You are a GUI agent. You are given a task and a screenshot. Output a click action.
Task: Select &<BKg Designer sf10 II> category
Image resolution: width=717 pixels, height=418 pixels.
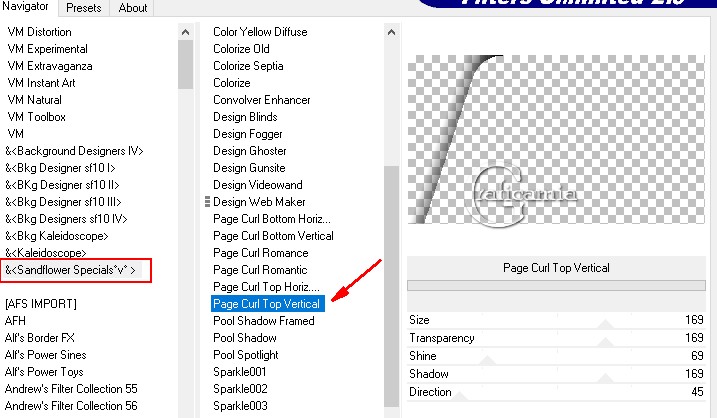(62, 185)
